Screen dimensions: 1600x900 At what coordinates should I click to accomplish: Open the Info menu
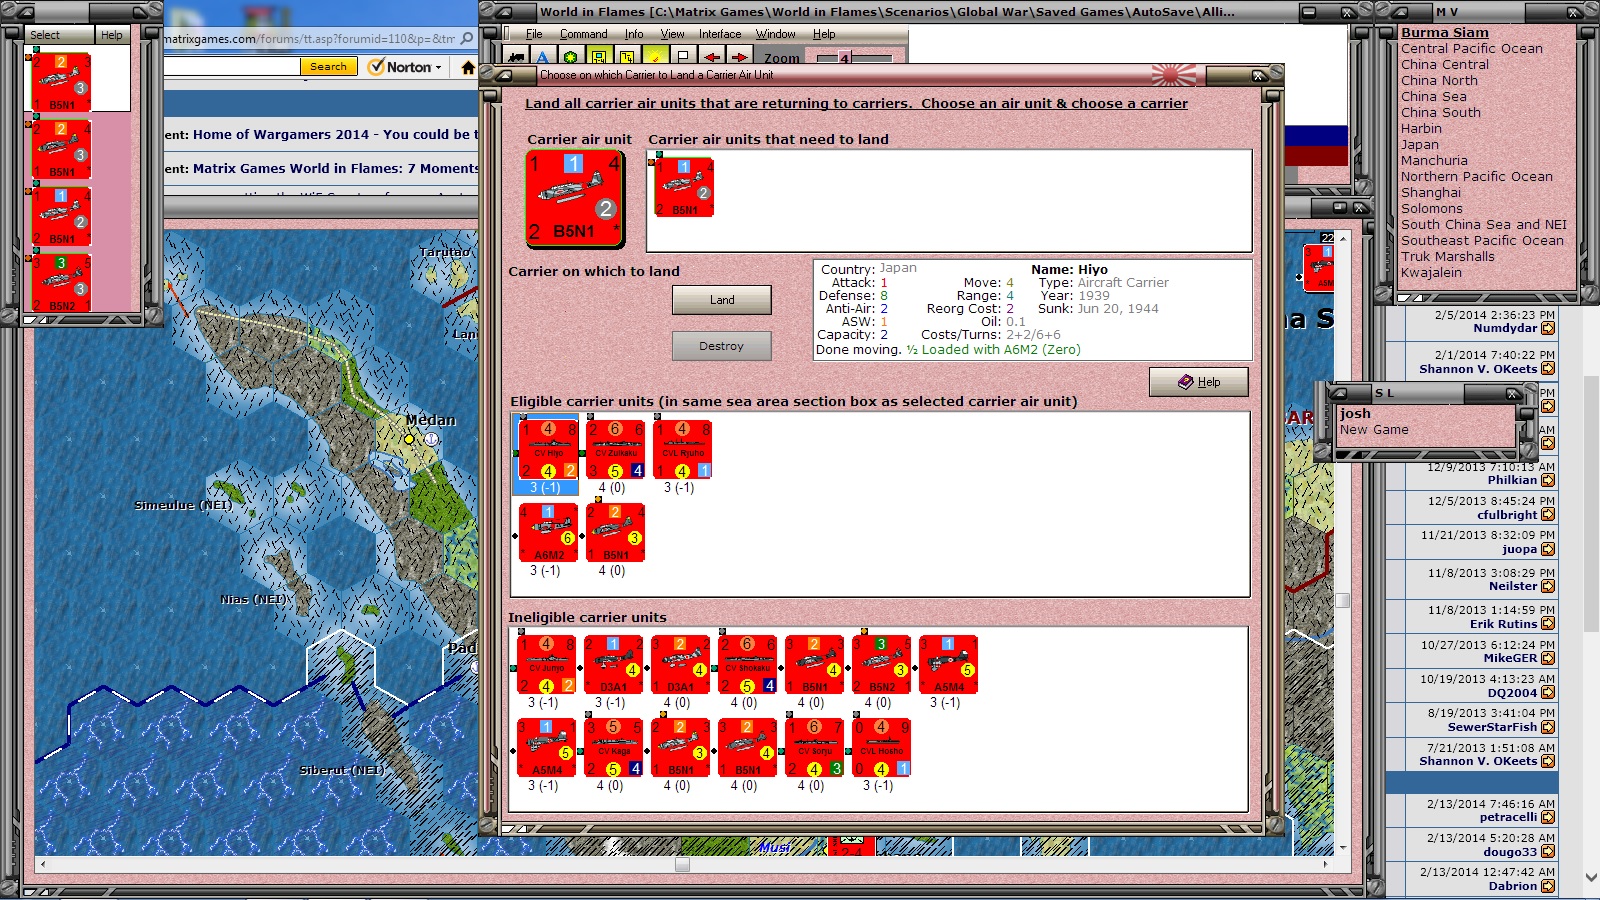[634, 34]
